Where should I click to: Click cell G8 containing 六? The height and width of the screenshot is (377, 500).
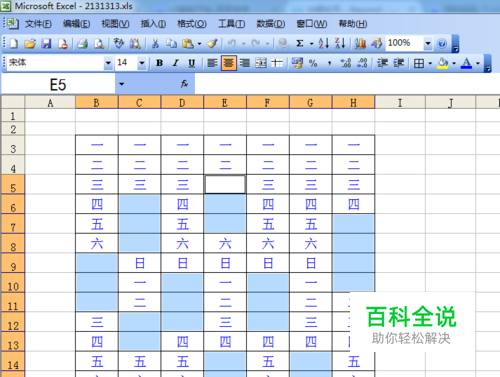click(311, 243)
